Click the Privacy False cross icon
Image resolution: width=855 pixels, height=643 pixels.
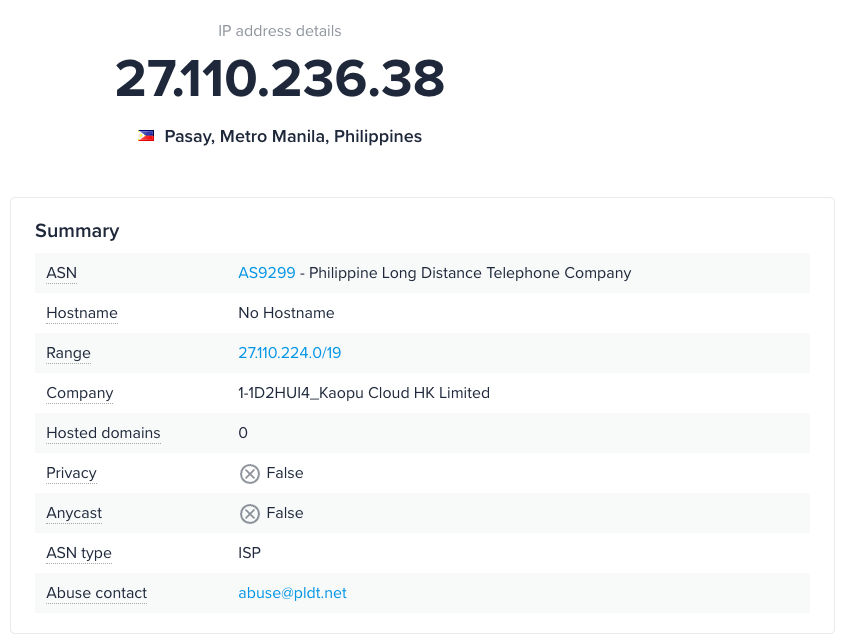click(x=250, y=474)
